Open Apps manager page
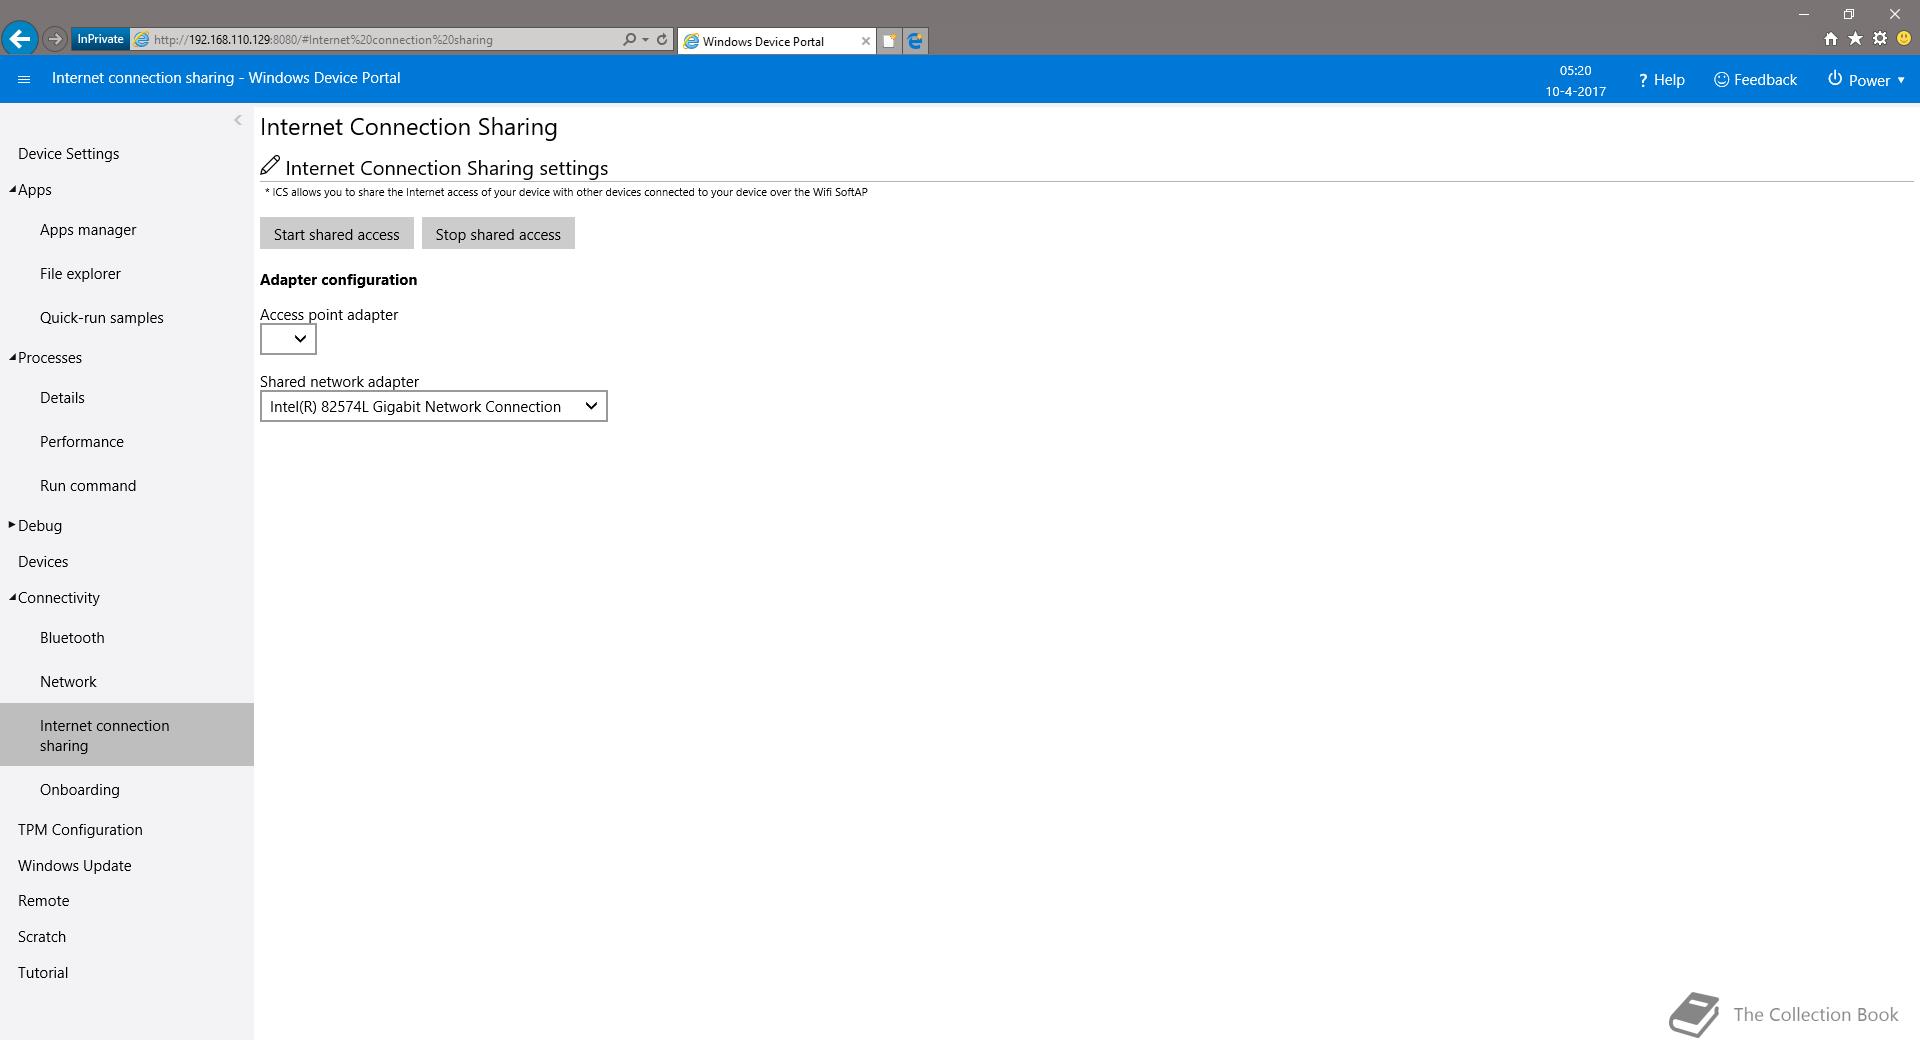Screen dimensions: 1920x1040 tap(88, 230)
